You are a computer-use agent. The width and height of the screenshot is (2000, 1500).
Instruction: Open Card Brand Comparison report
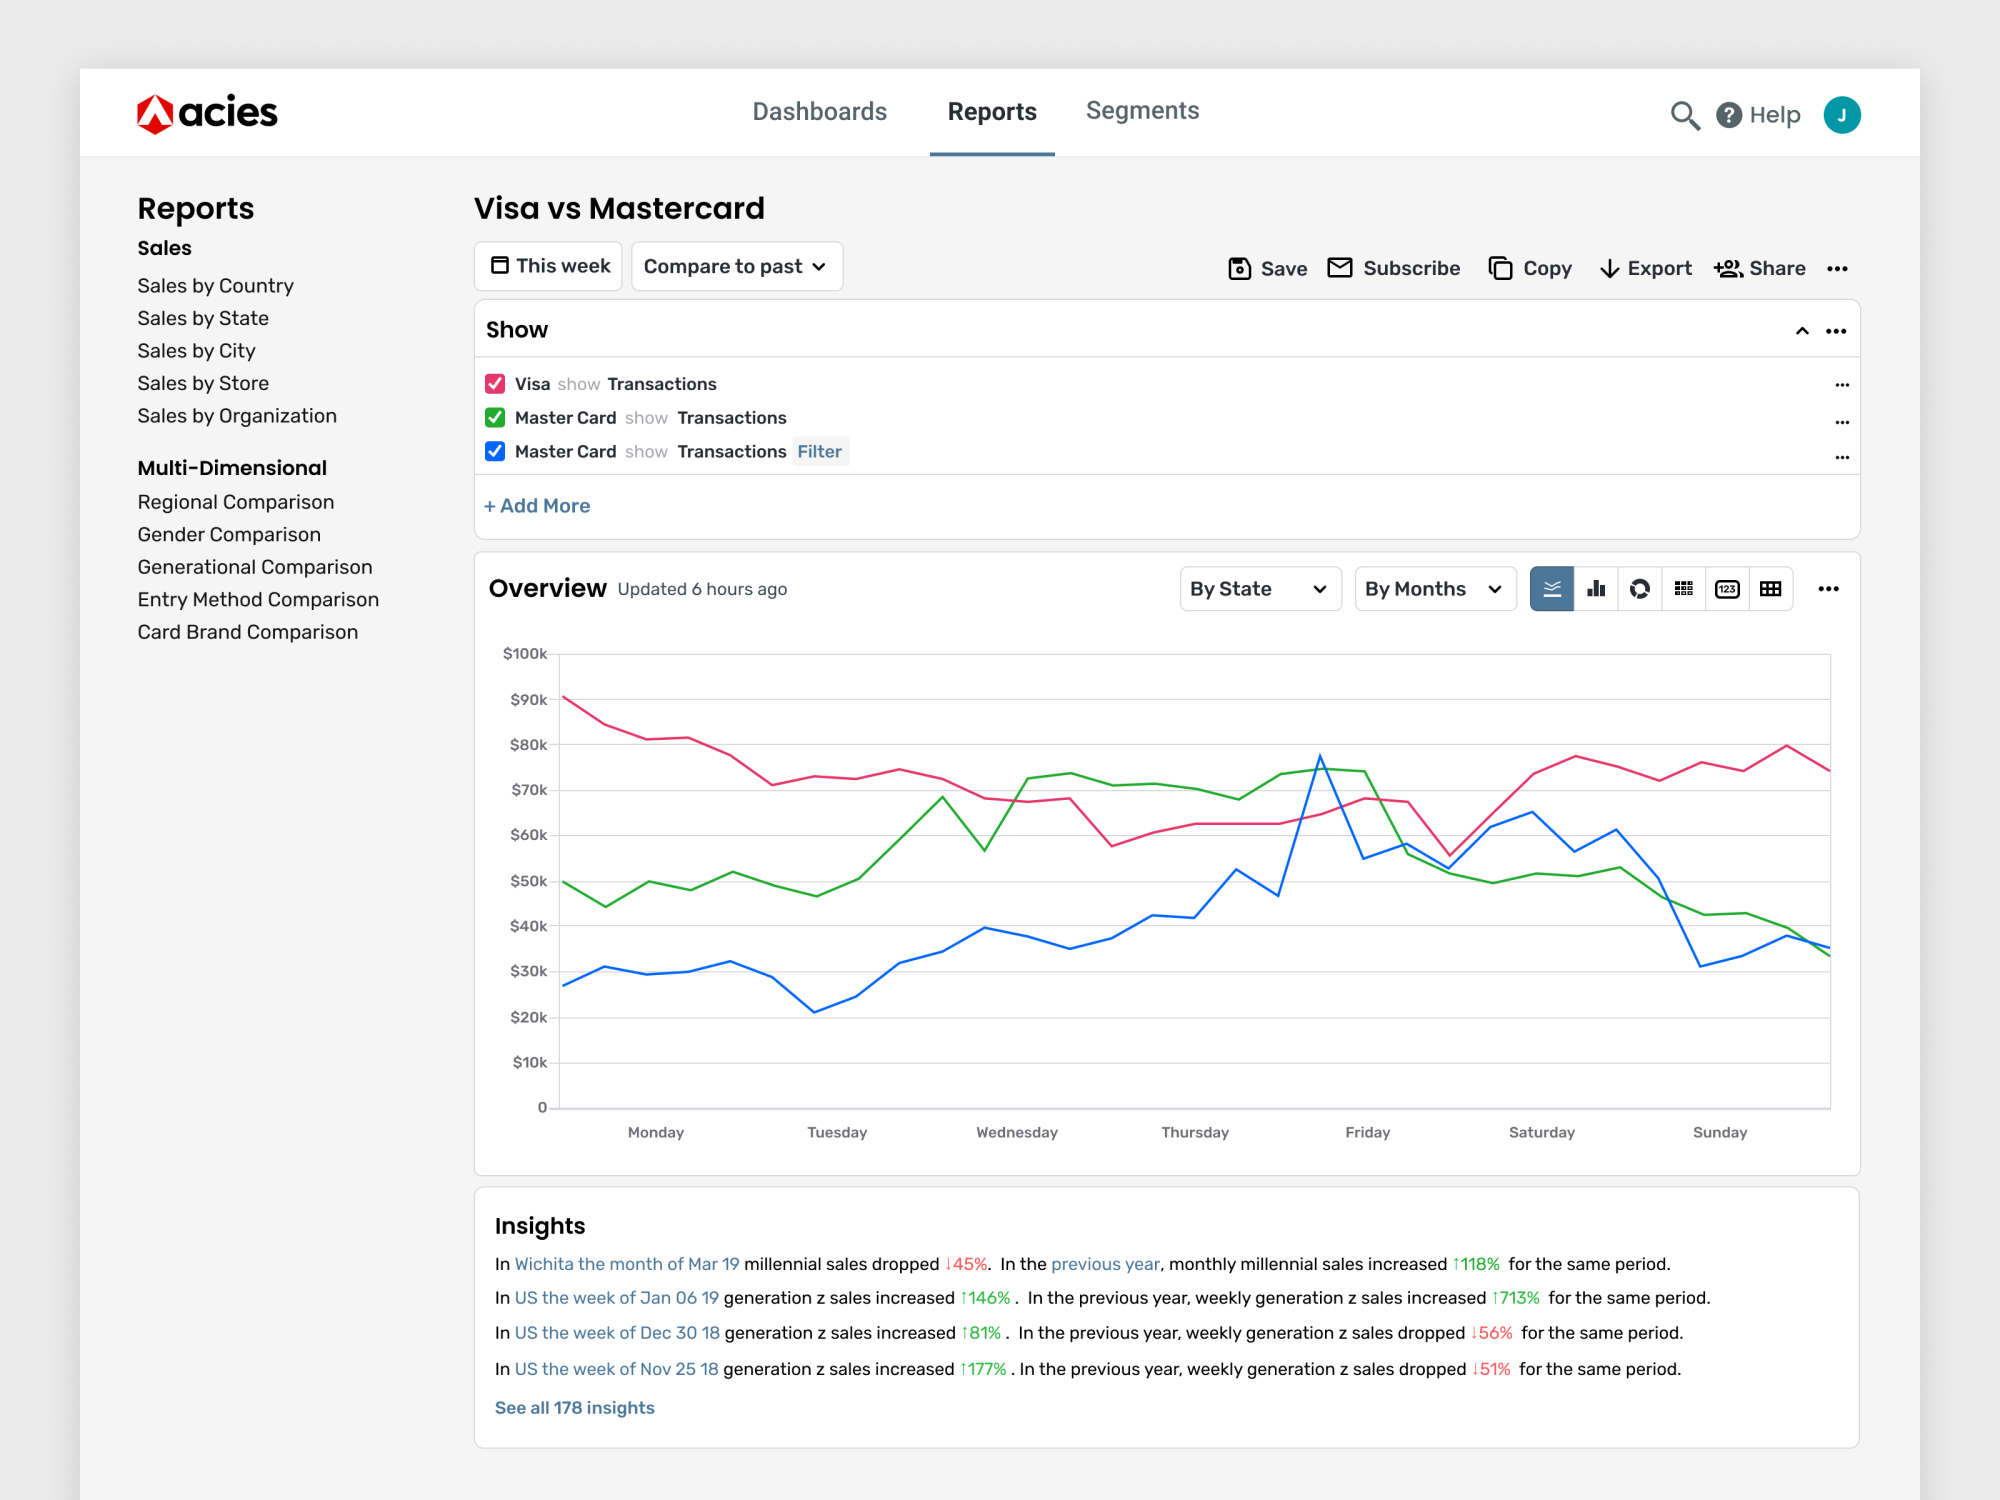pyautogui.click(x=248, y=632)
